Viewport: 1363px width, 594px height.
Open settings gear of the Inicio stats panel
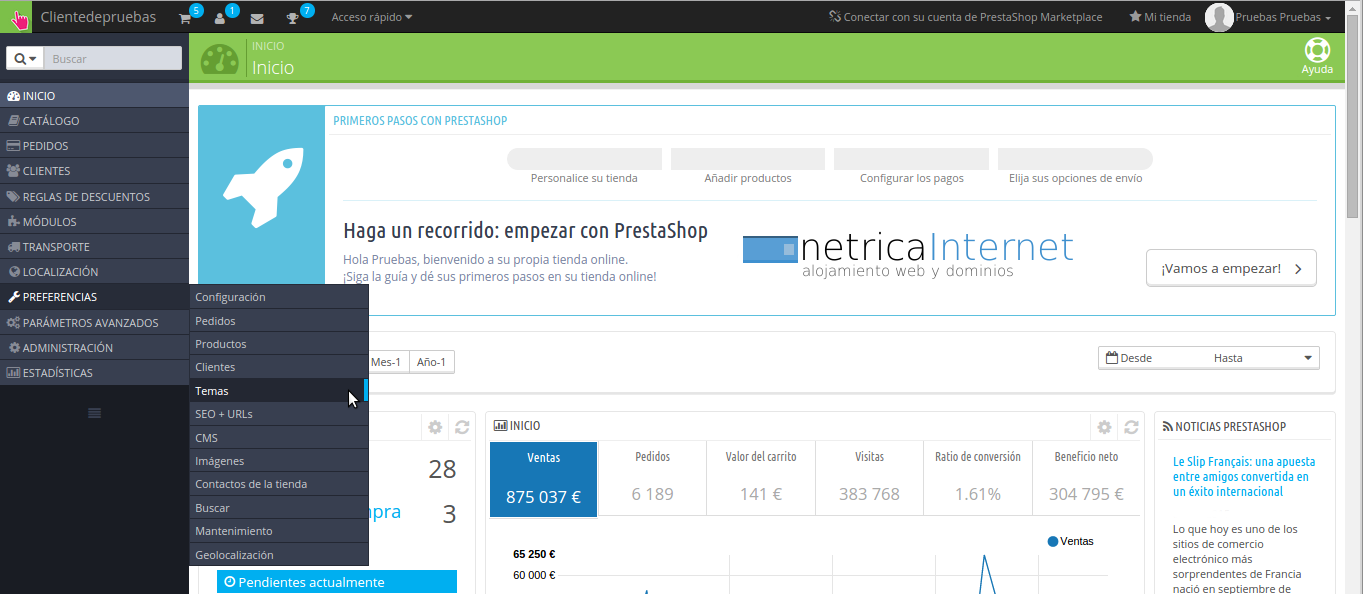click(1104, 427)
